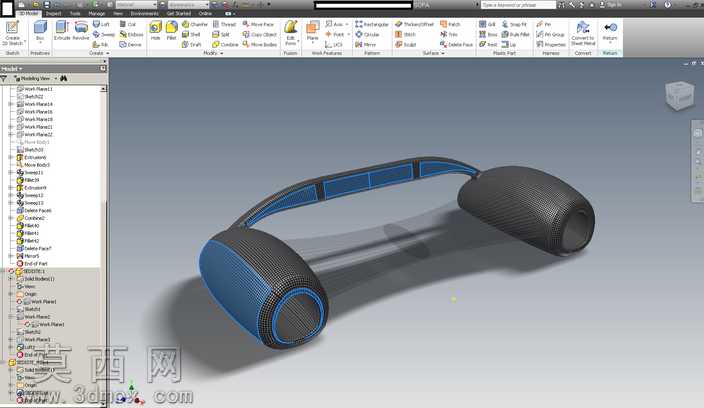The width and height of the screenshot is (704, 408).
Task: Click the Patch surface tool
Action: (x=450, y=24)
